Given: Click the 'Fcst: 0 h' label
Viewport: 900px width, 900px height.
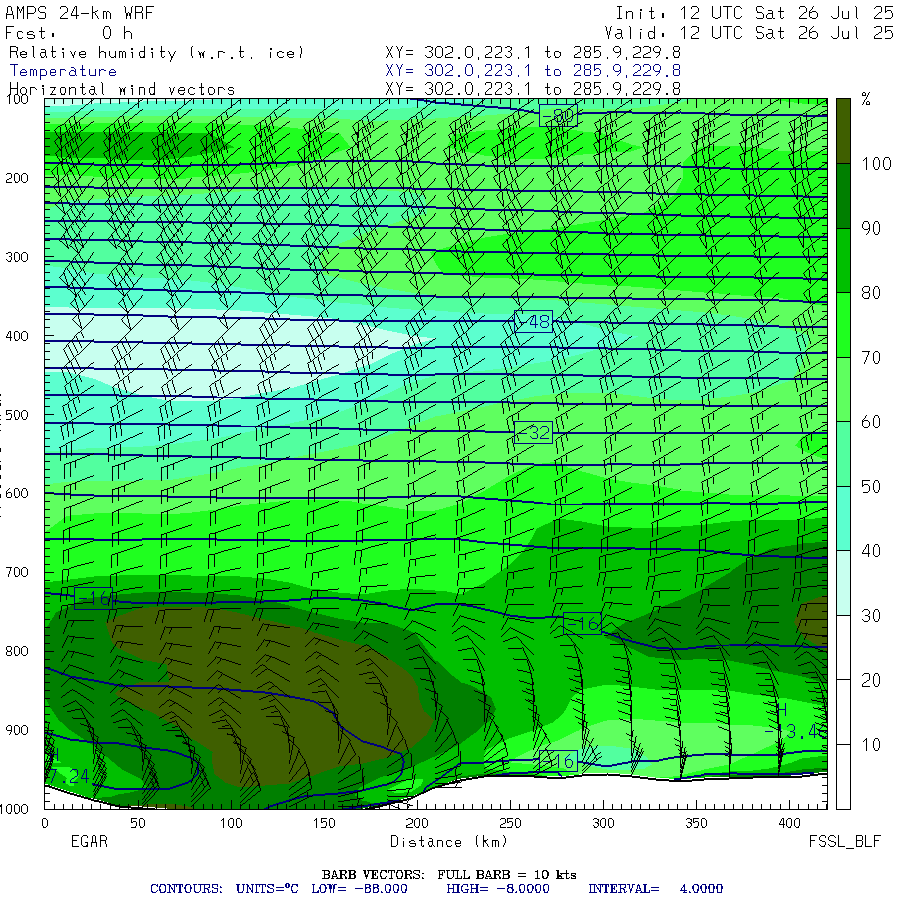Looking at the screenshot, I should click(69, 33).
